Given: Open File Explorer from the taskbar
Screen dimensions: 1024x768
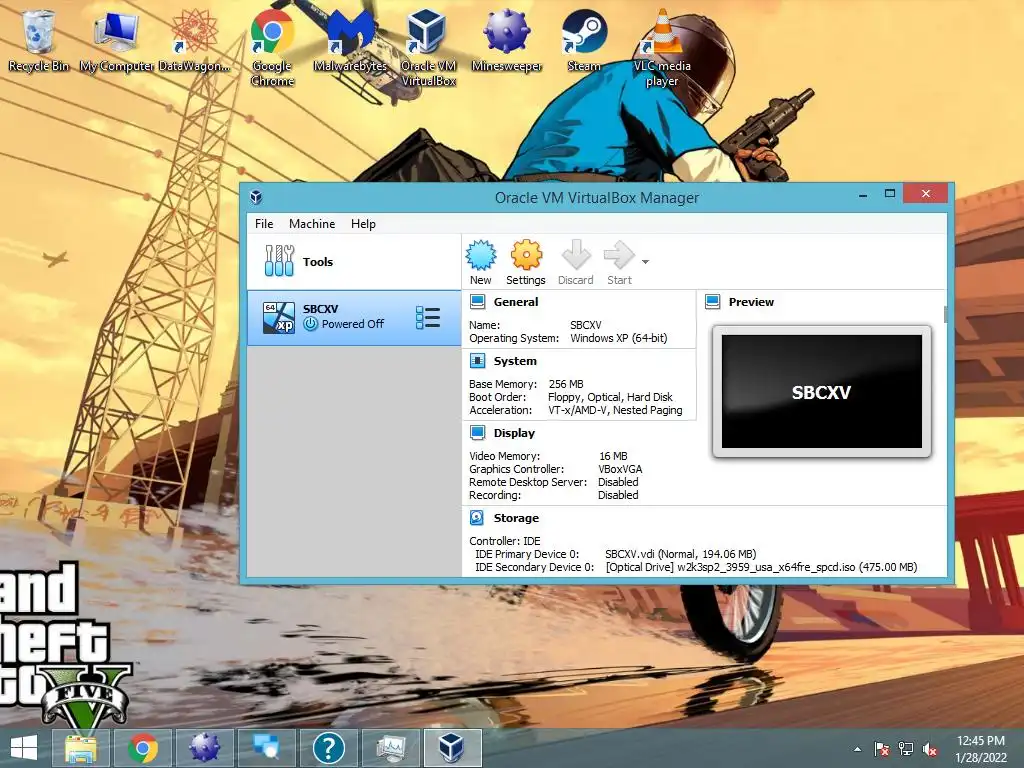Looking at the screenshot, I should click(x=81, y=748).
